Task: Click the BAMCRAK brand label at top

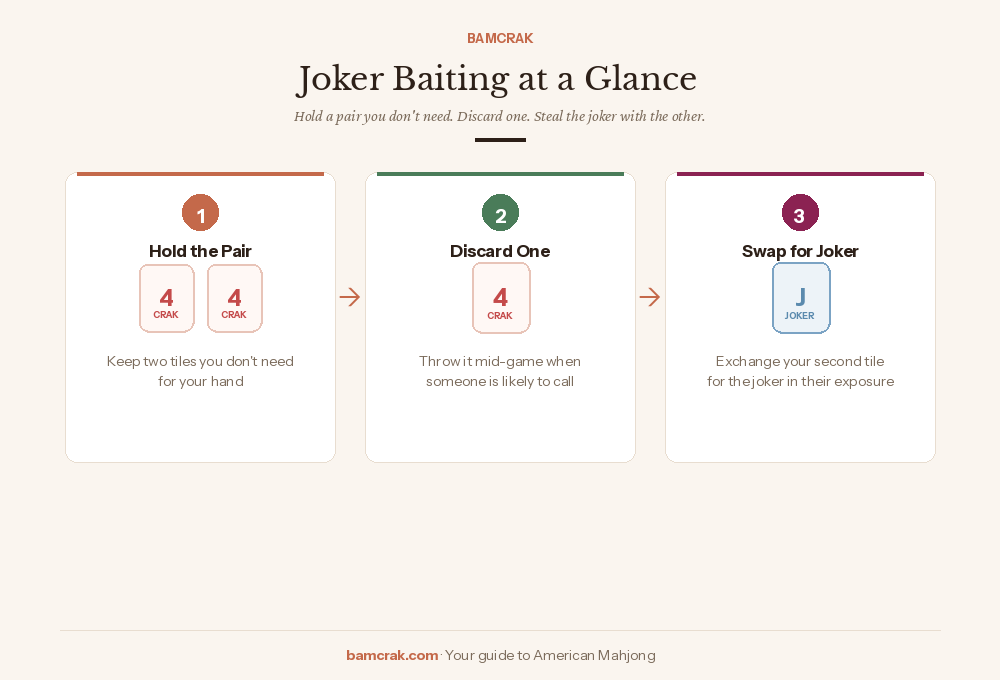Action: coord(500,38)
